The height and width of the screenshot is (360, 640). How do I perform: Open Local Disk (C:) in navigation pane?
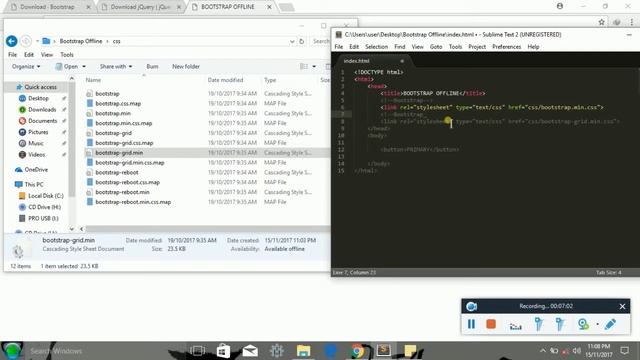click(x=46, y=196)
